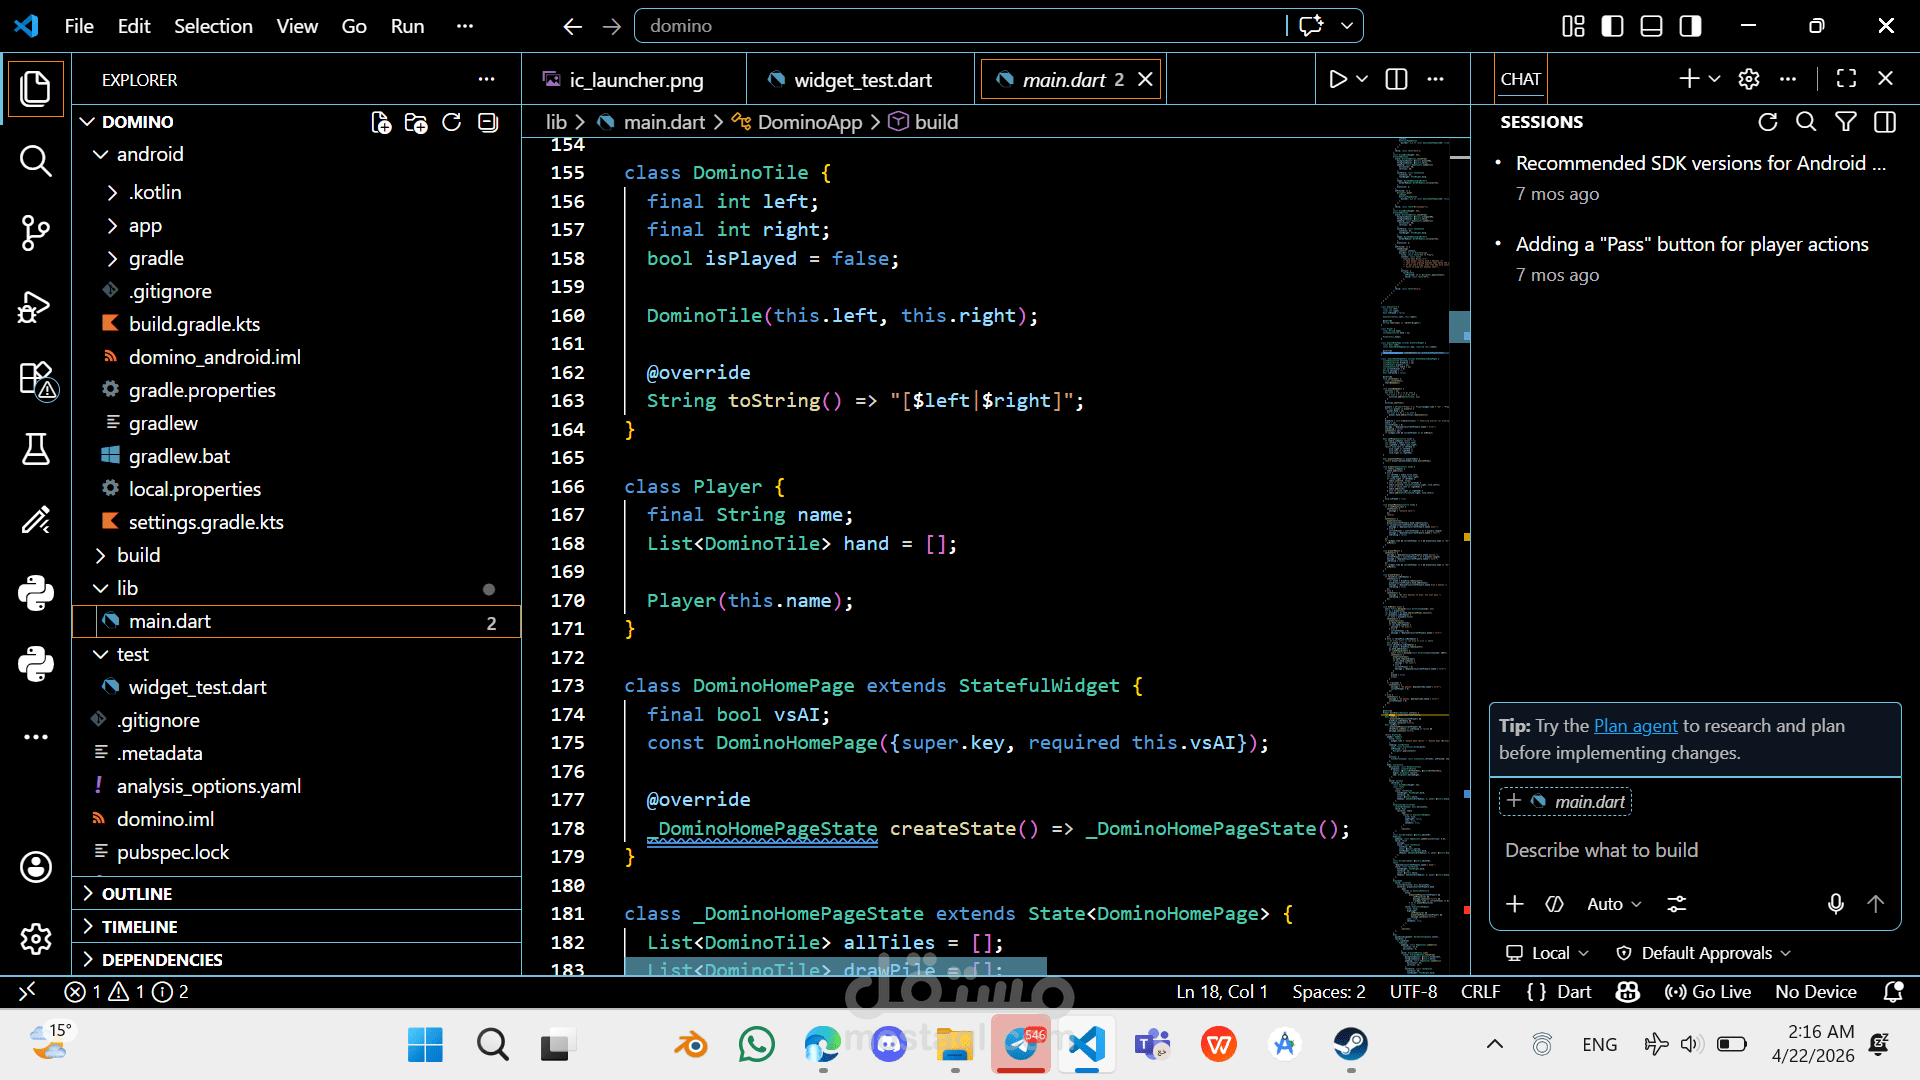Image resolution: width=1920 pixels, height=1080 pixels.
Task: Refresh the explorer file tree
Action: click(x=452, y=122)
